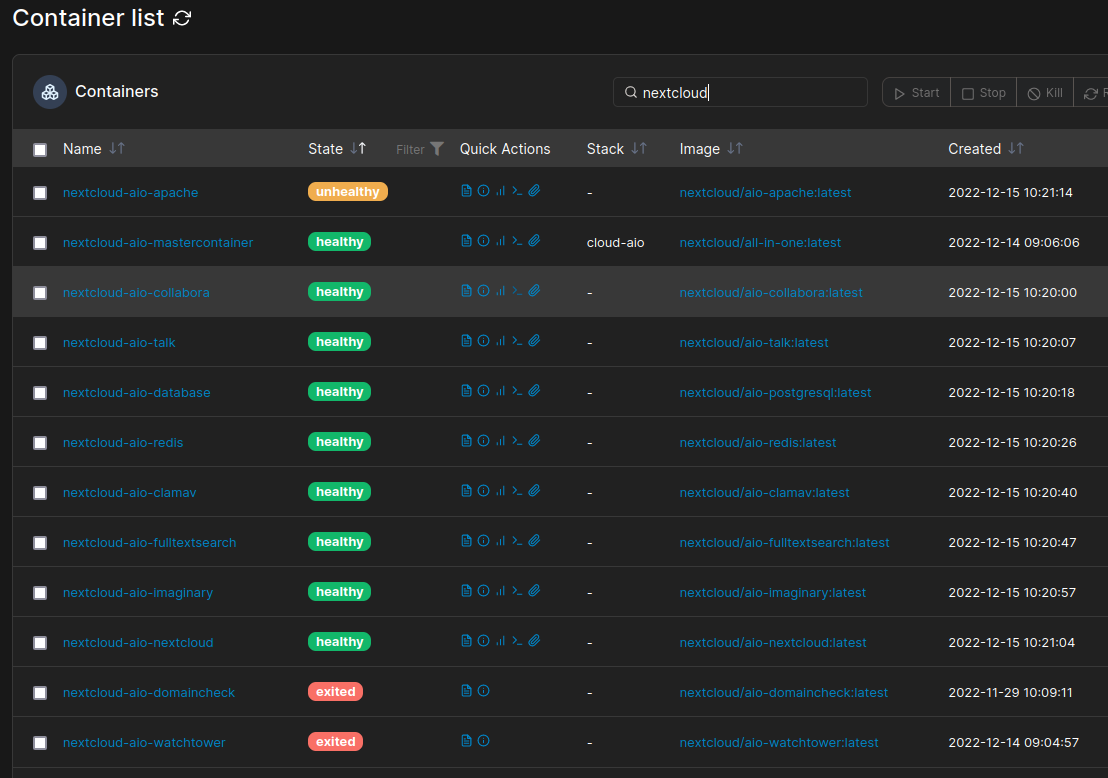Image resolution: width=1108 pixels, height=778 pixels.
Task: Sort the table by Name column
Action: coord(116,148)
